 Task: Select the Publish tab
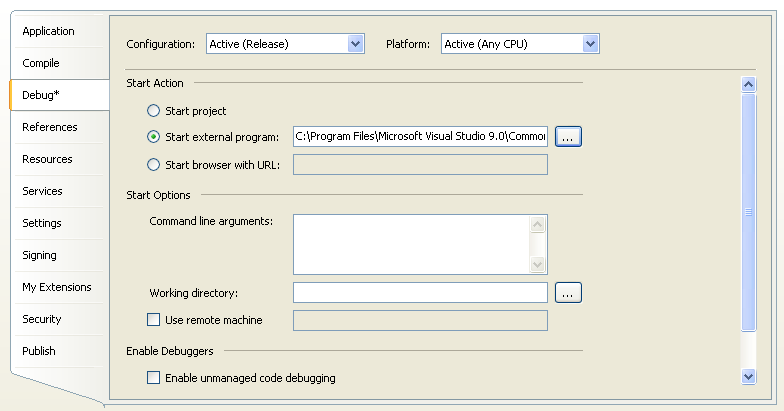[x=39, y=352]
